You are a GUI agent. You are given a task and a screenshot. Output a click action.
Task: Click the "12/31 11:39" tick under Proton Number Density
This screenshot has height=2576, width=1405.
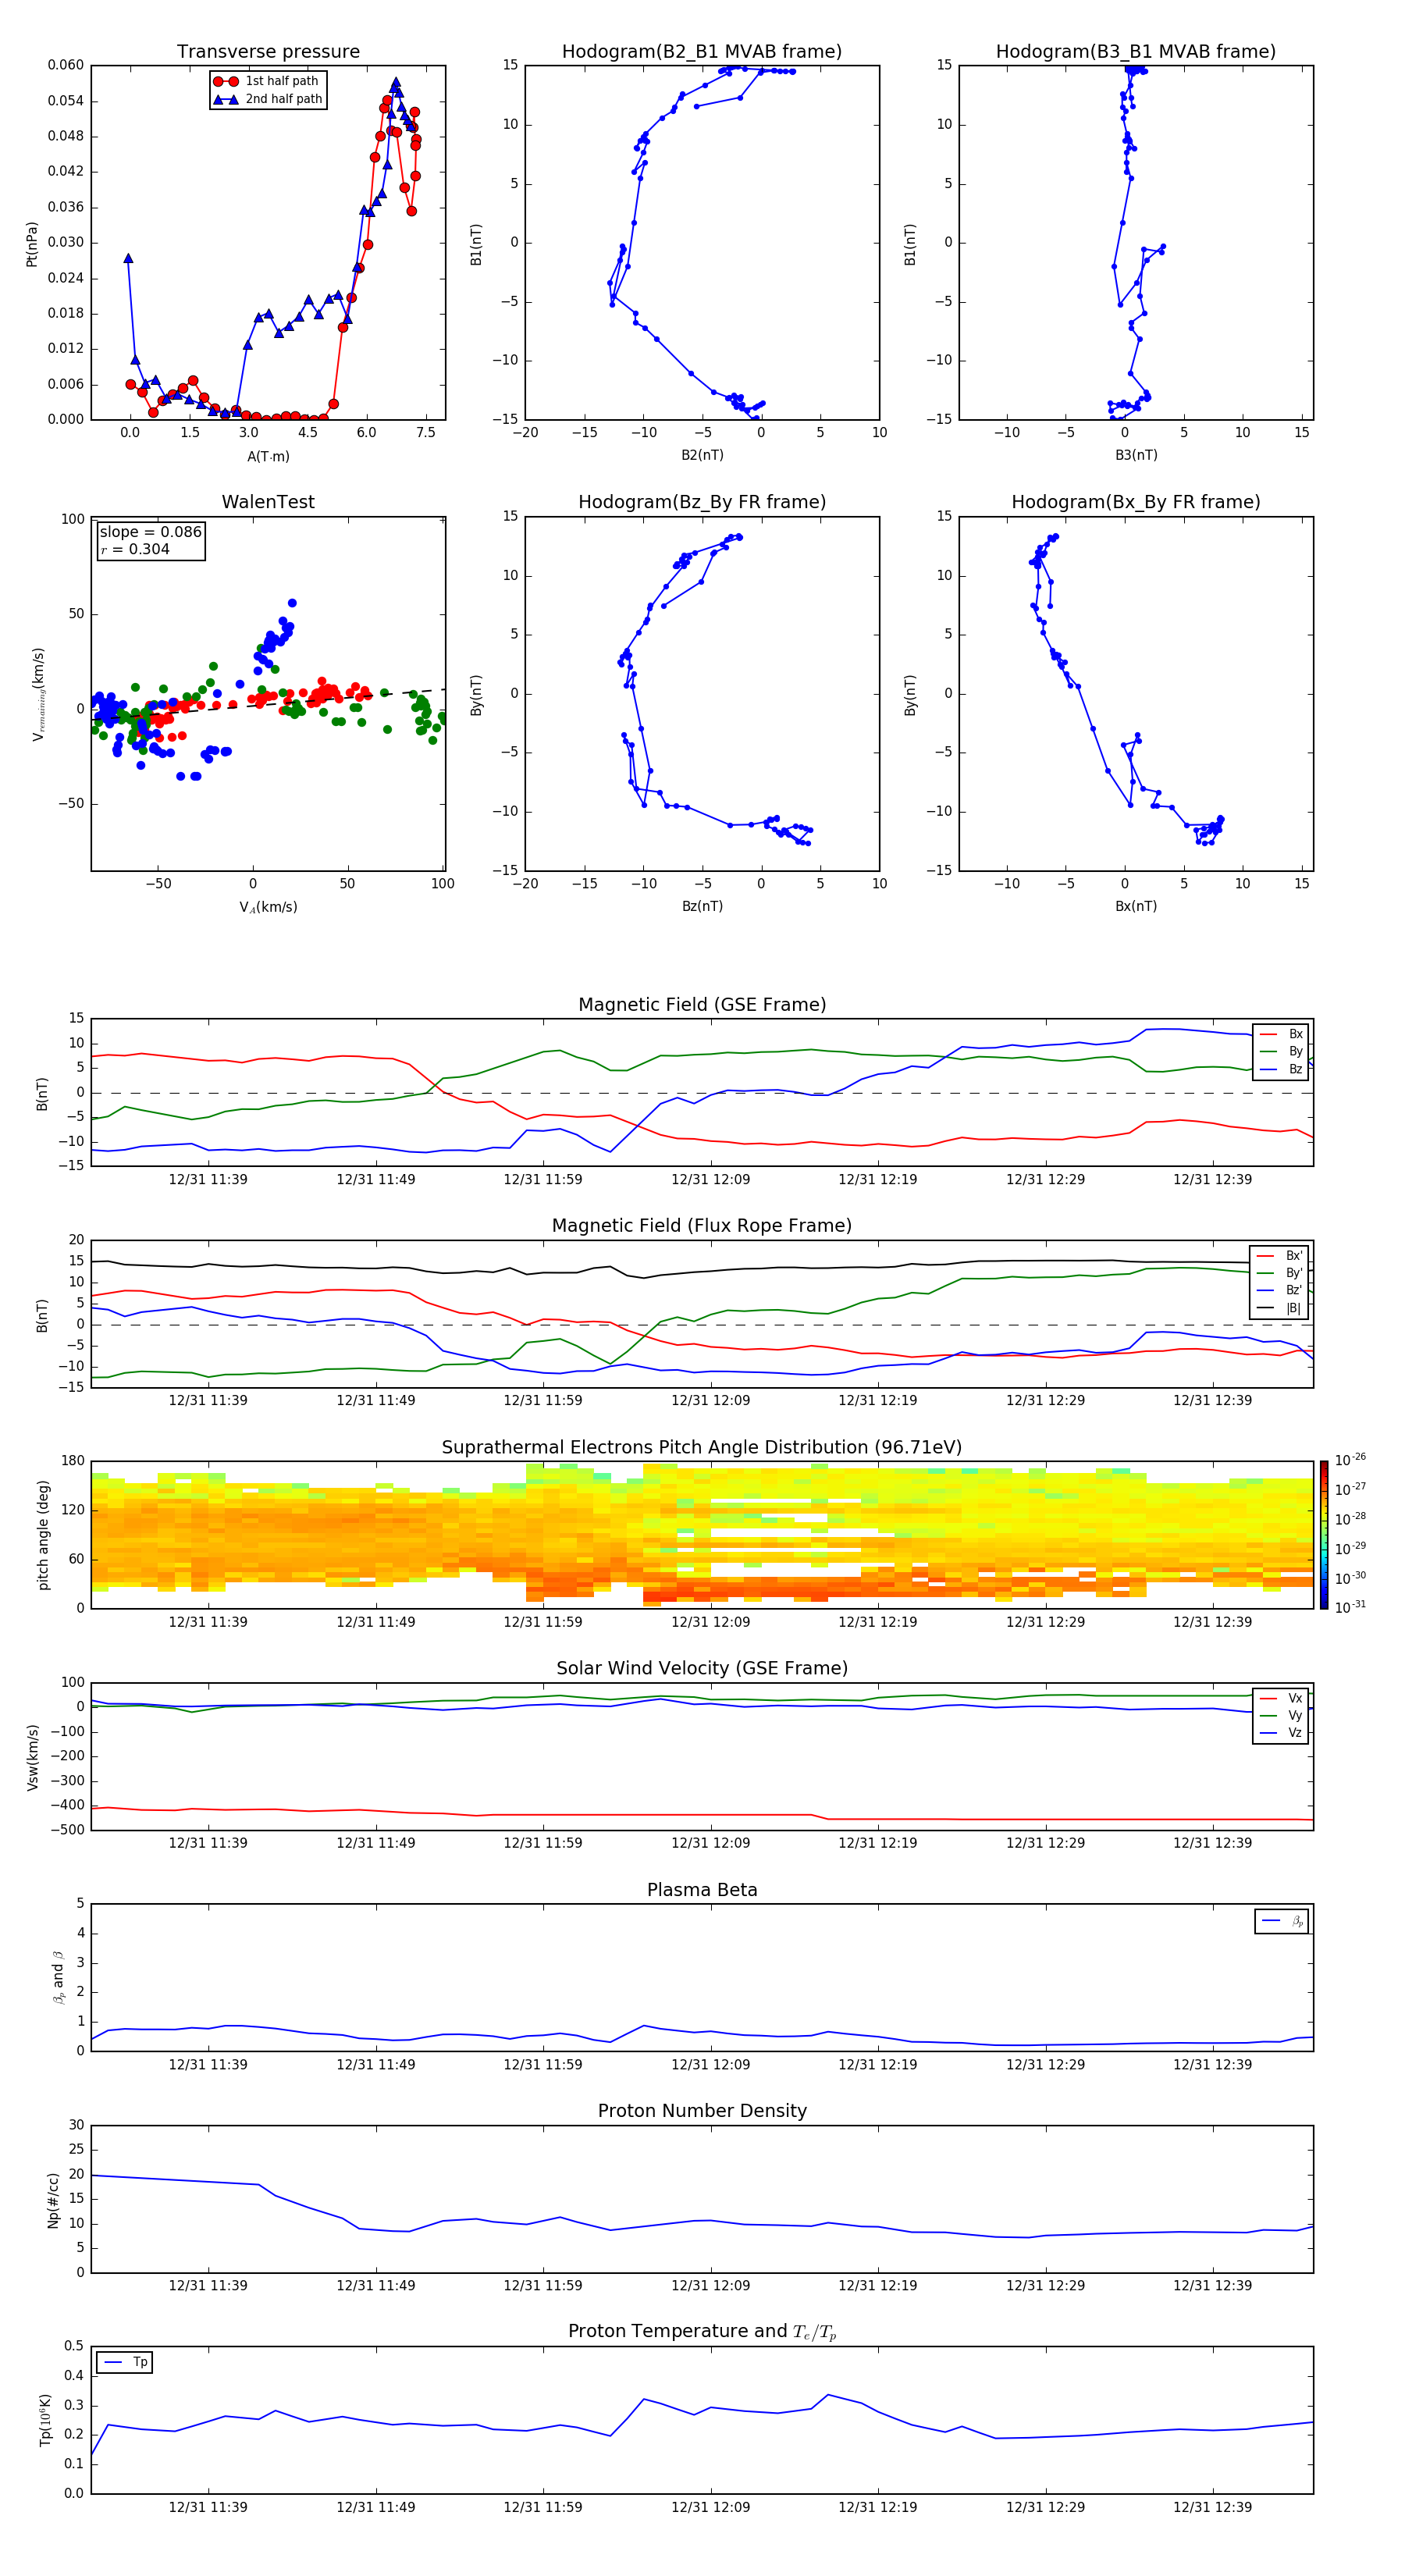point(208,2285)
